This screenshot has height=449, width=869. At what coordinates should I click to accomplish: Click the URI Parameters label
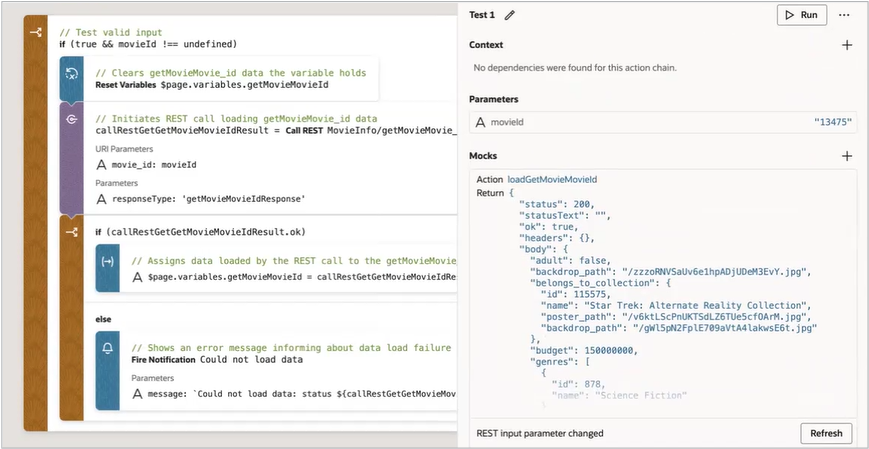coord(124,149)
